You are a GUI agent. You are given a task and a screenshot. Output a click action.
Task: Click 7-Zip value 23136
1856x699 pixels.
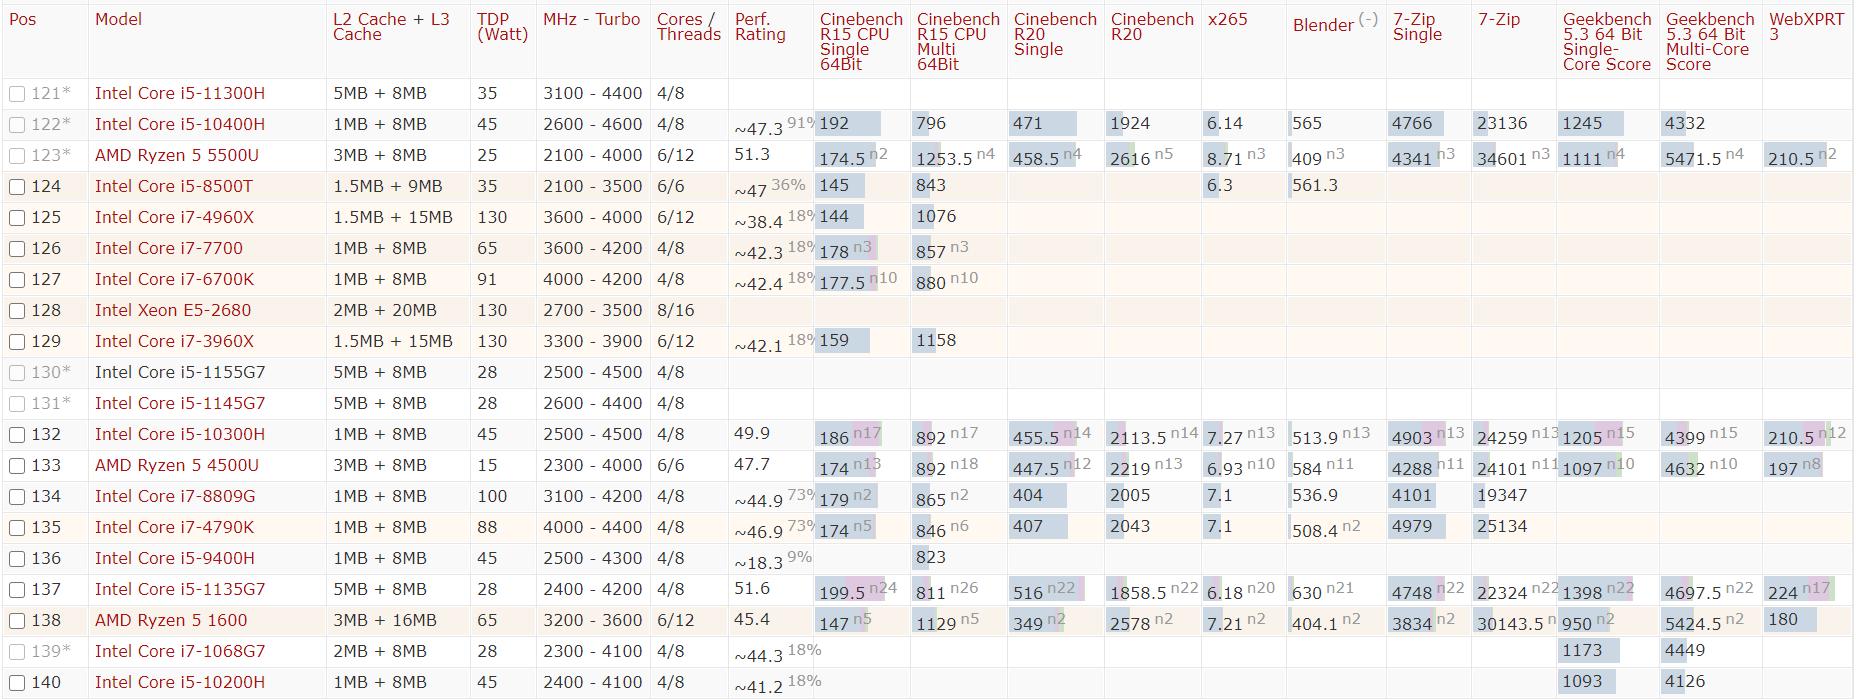click(1502, 124)
